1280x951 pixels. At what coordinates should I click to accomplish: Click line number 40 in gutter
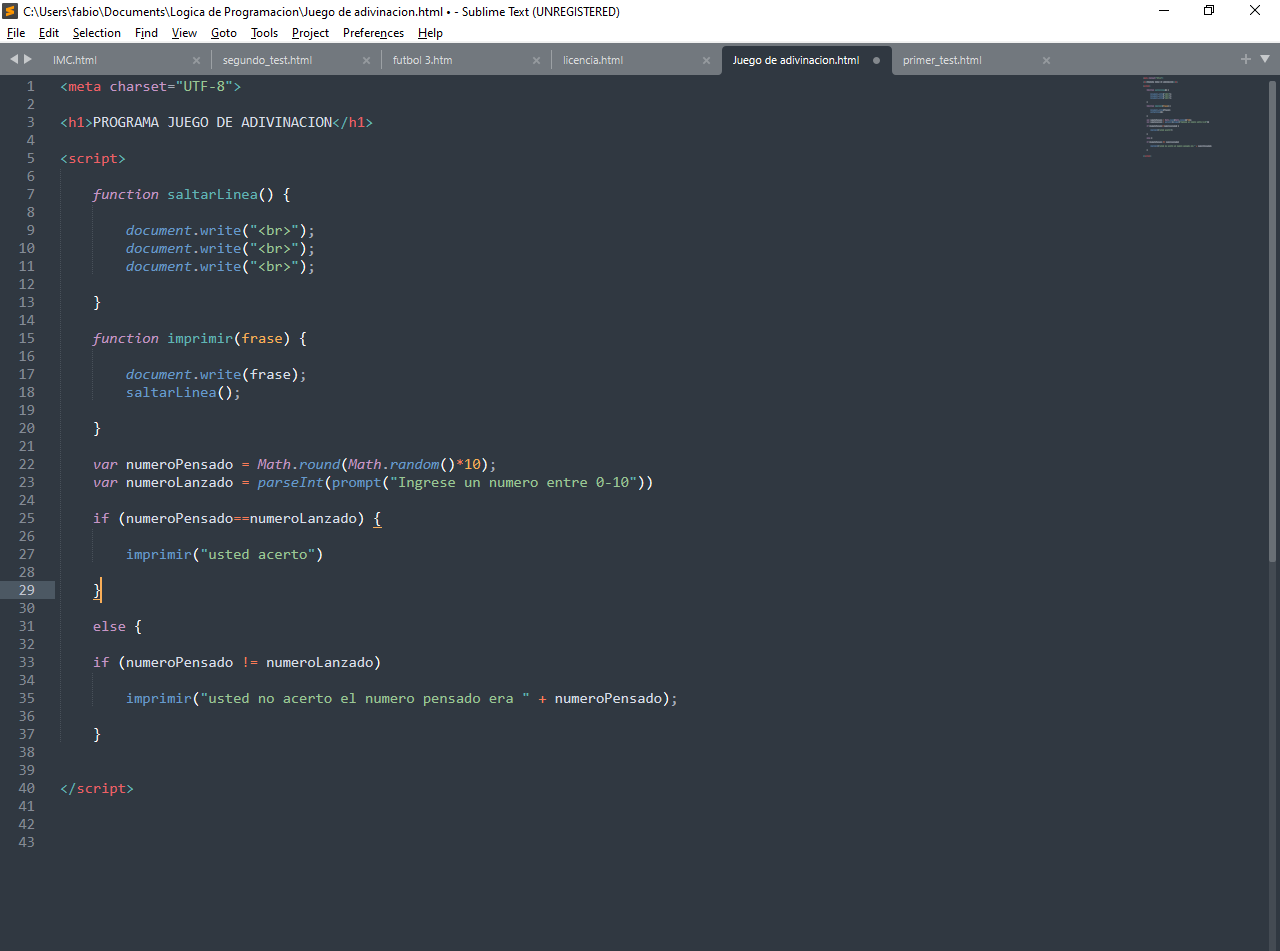pyautogui.click(x=27, y=788)
